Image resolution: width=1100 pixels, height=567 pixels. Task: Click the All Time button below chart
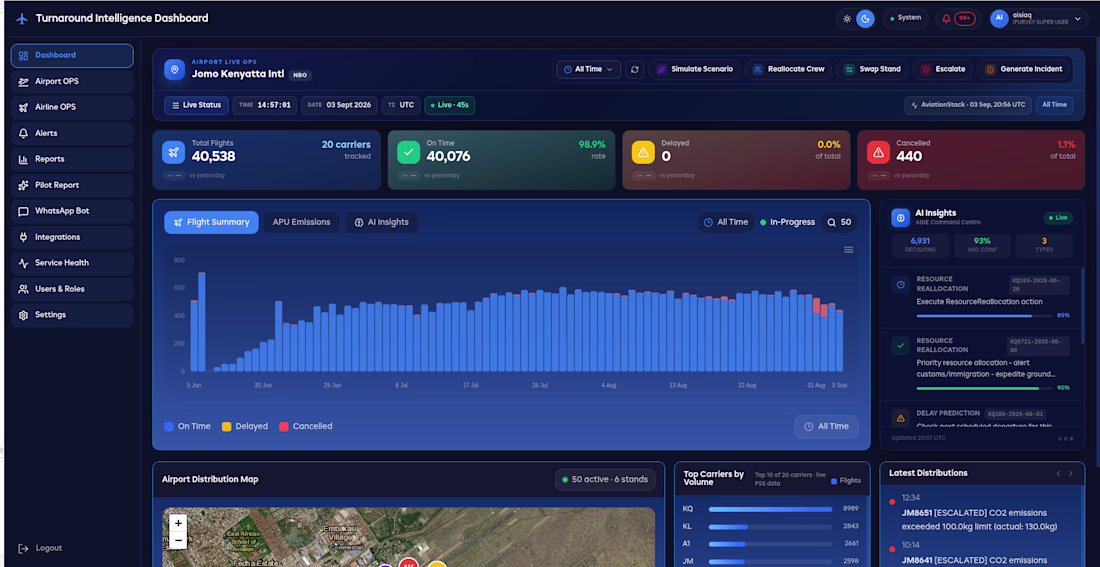tap(826, 427)
